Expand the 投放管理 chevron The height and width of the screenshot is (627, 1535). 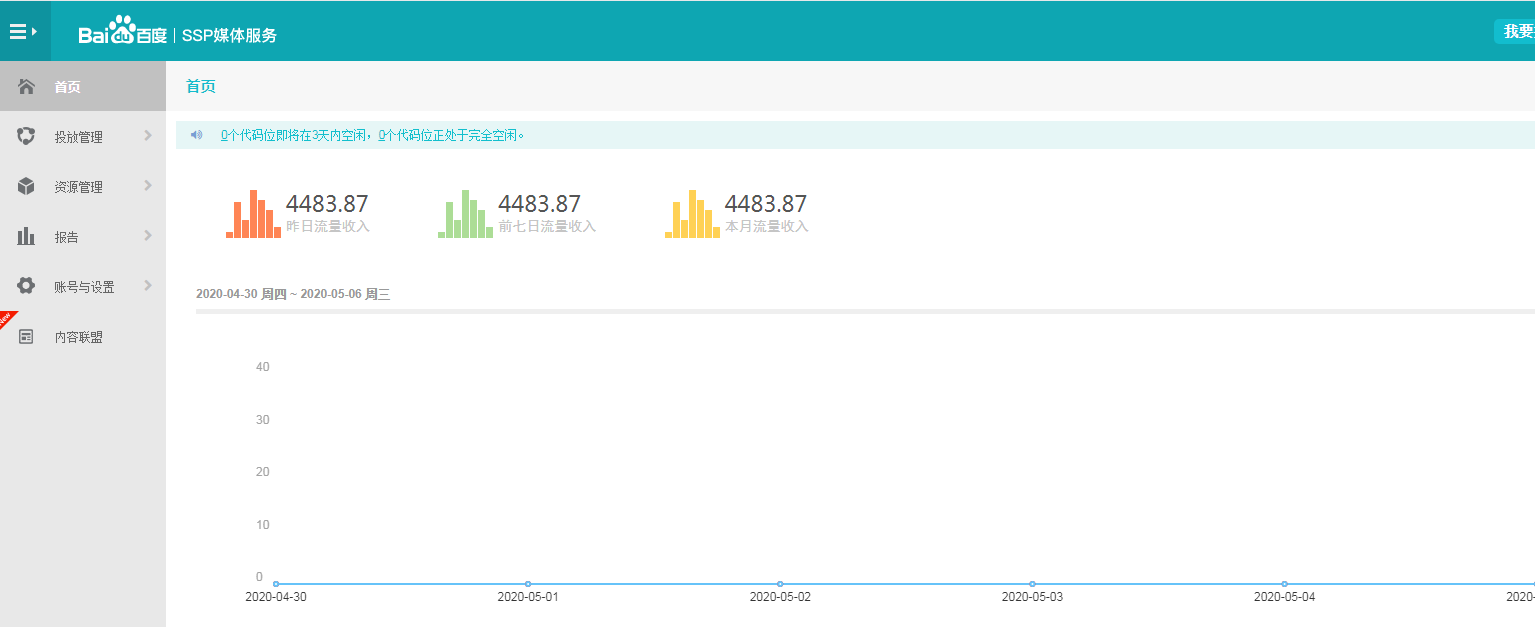tap(147, 135)
